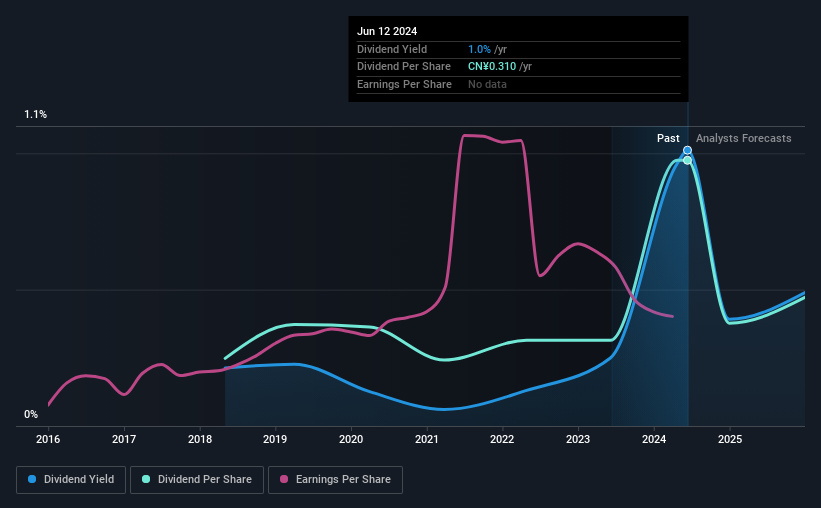Image resolution: width=821 pixels, height=508 pixels.
Task: Click the 2019 x-axis label
Action: tap(275, 439)
